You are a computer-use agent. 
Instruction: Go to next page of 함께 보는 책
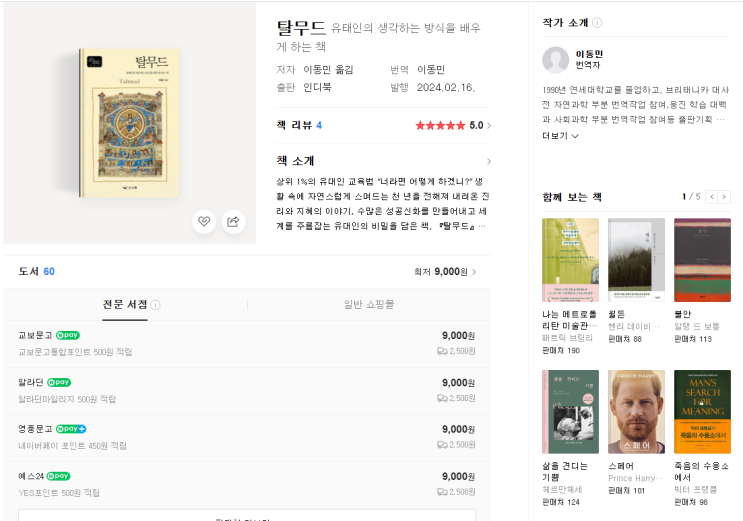pos(724,197)
